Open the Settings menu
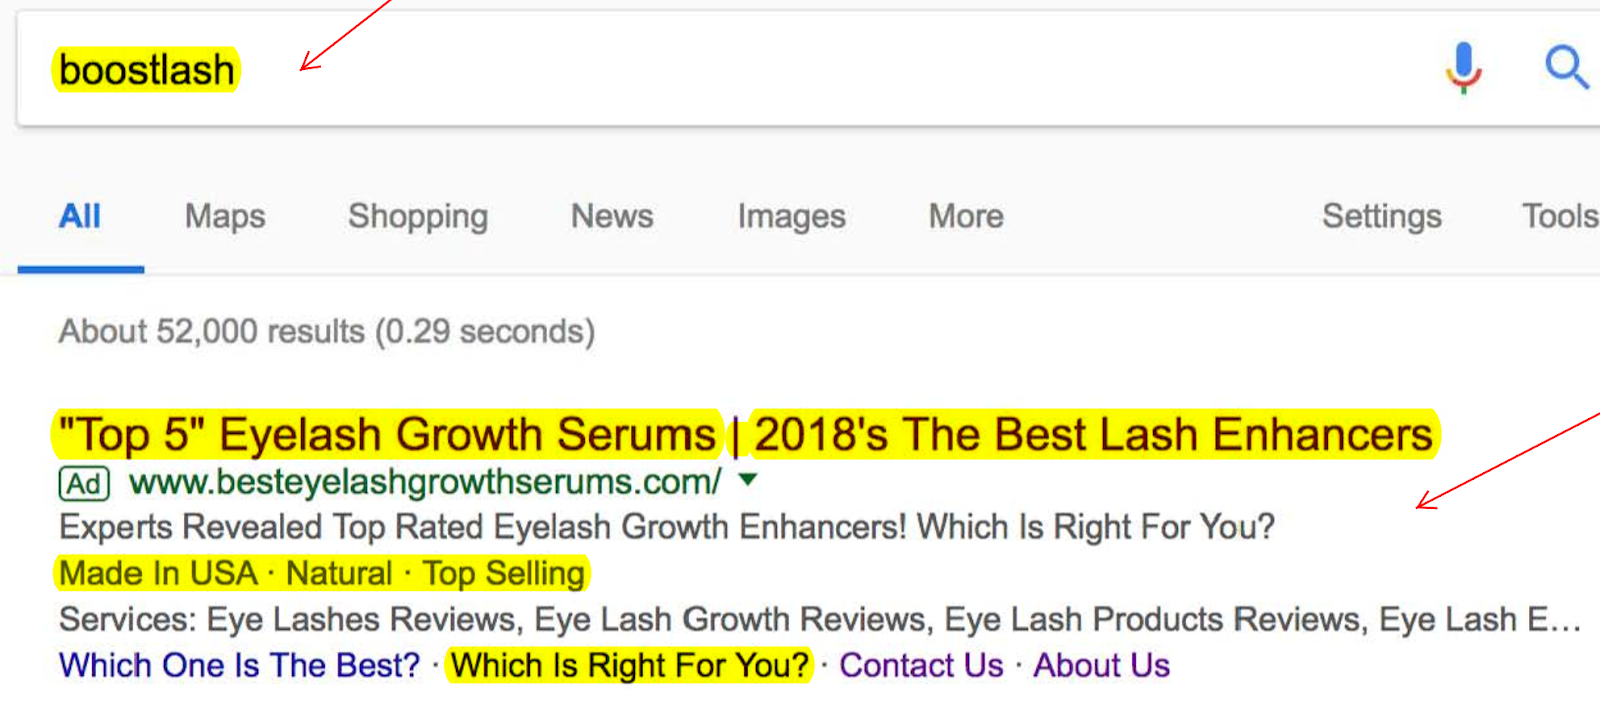The height and width of the screenshot is (714, 1600). [x=1381, y=216]
